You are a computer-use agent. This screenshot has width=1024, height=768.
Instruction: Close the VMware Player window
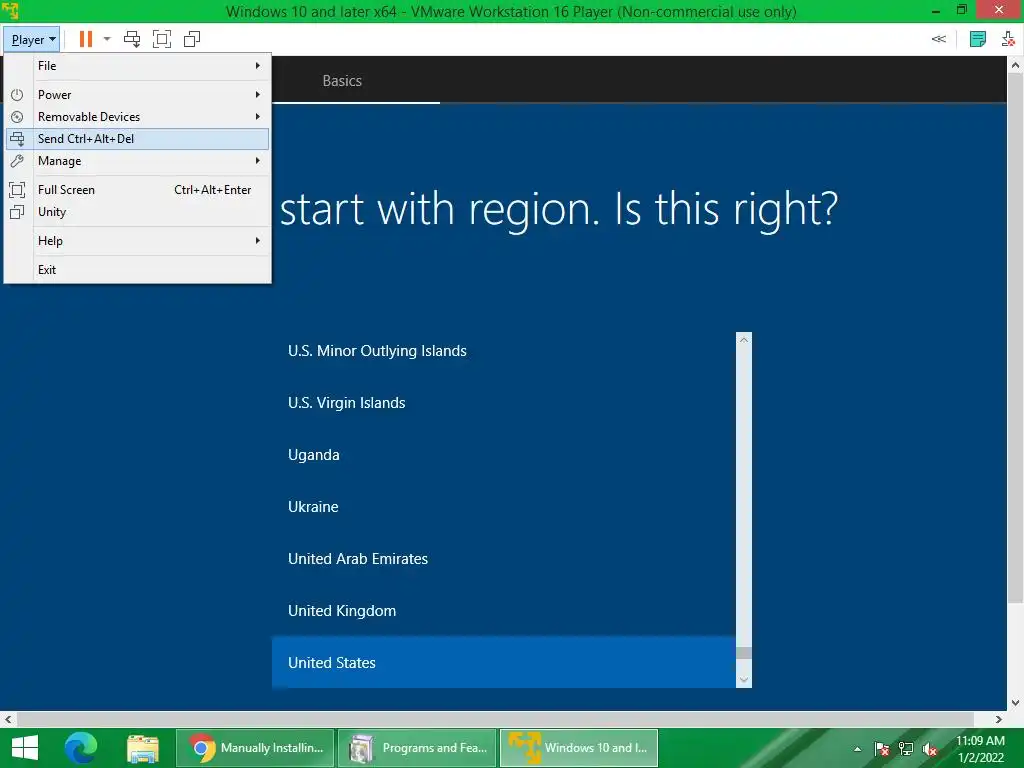click(x=999, y=10)
